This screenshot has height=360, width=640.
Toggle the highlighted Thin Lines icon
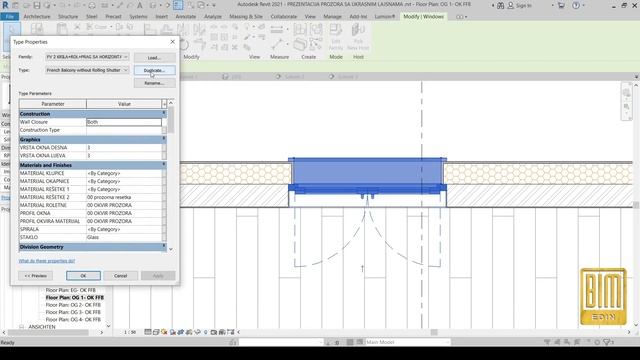[x=178, y=5]
